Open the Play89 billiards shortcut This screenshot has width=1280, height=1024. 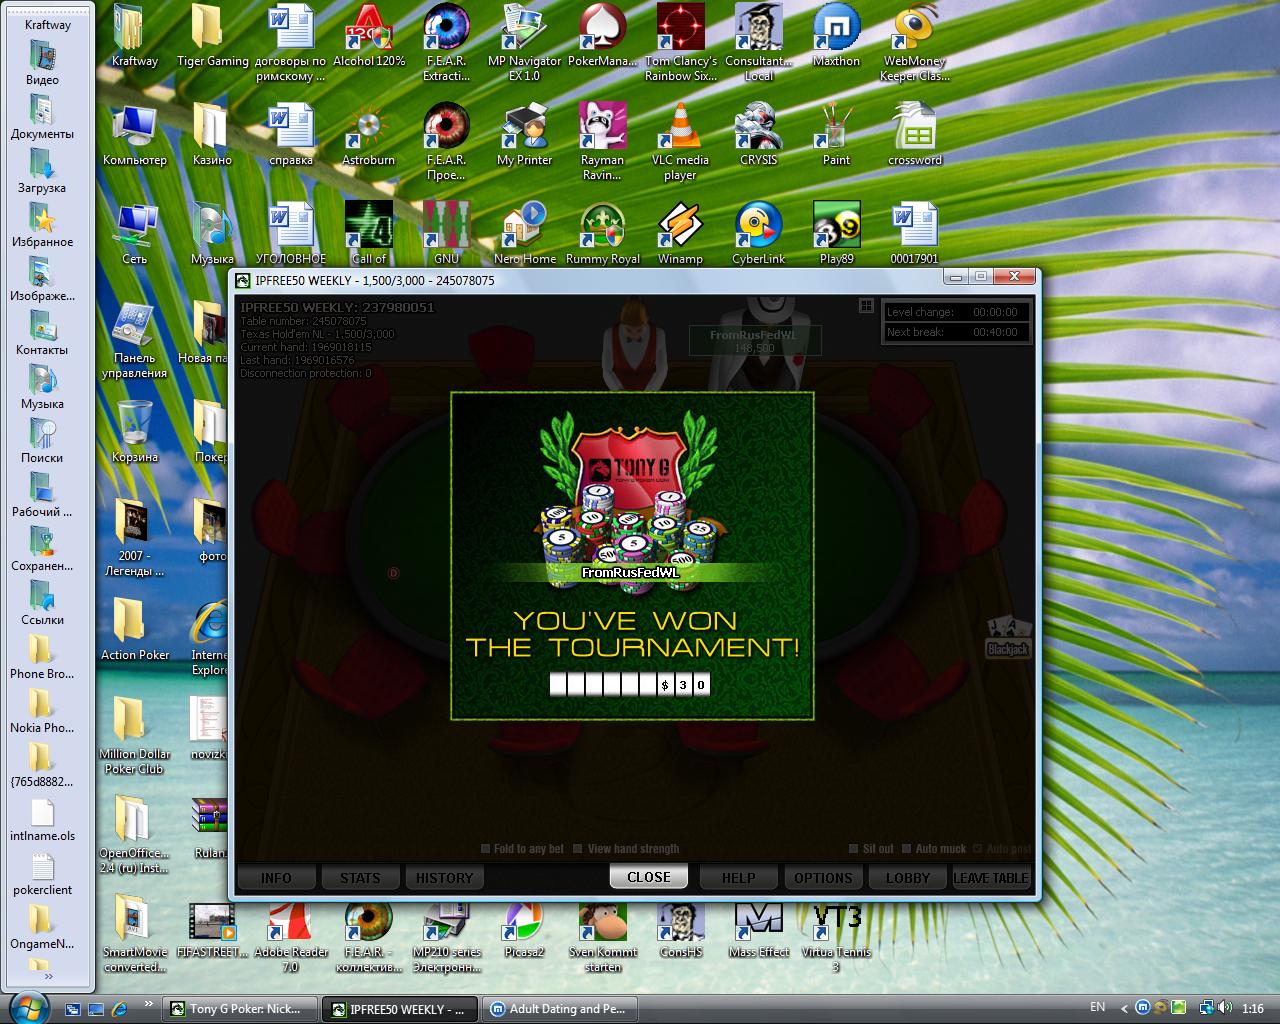click(x=836, y=226)
